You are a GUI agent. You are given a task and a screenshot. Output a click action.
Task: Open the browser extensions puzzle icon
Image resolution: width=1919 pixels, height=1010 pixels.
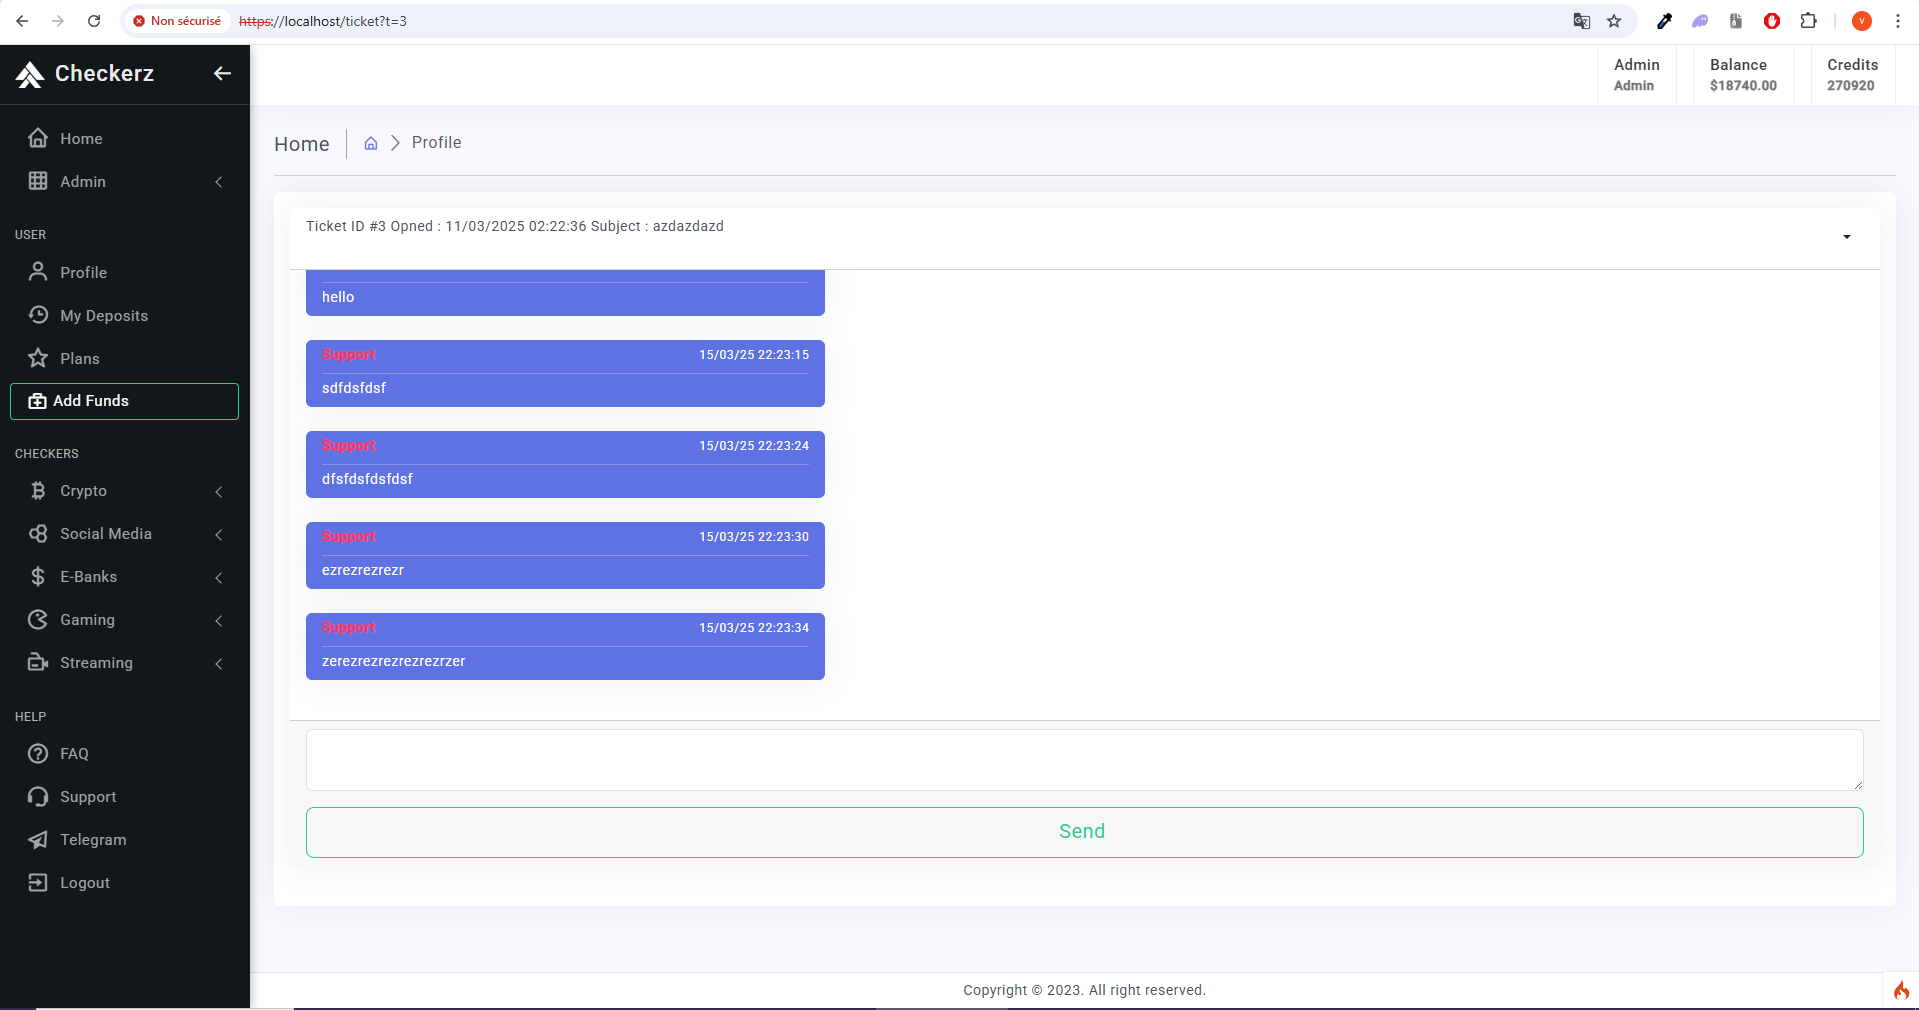pyautogui.click(x=1808, y=21)
